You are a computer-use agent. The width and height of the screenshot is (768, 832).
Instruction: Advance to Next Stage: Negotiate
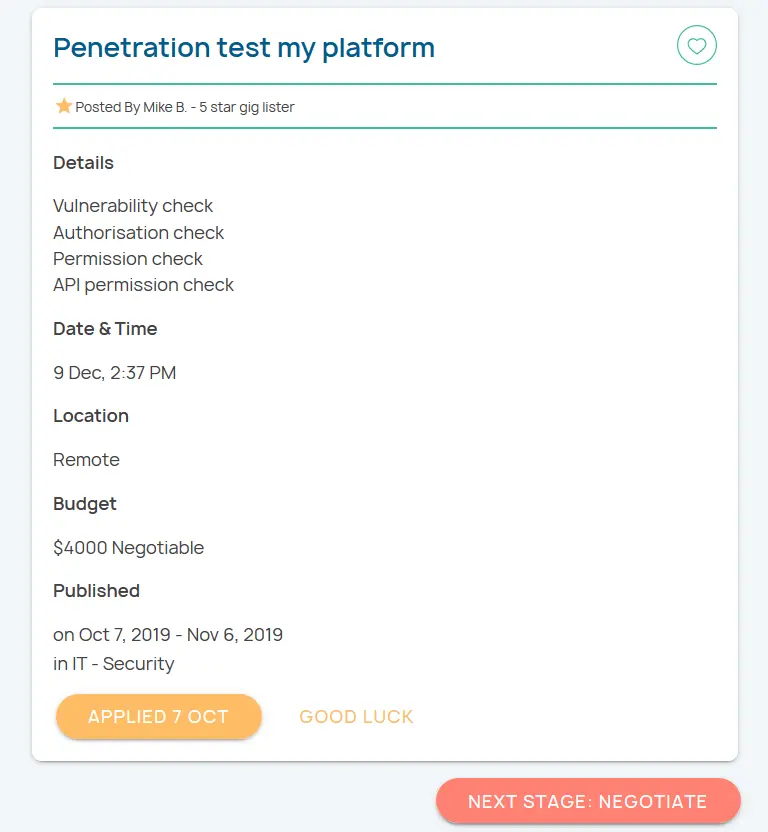588,802
